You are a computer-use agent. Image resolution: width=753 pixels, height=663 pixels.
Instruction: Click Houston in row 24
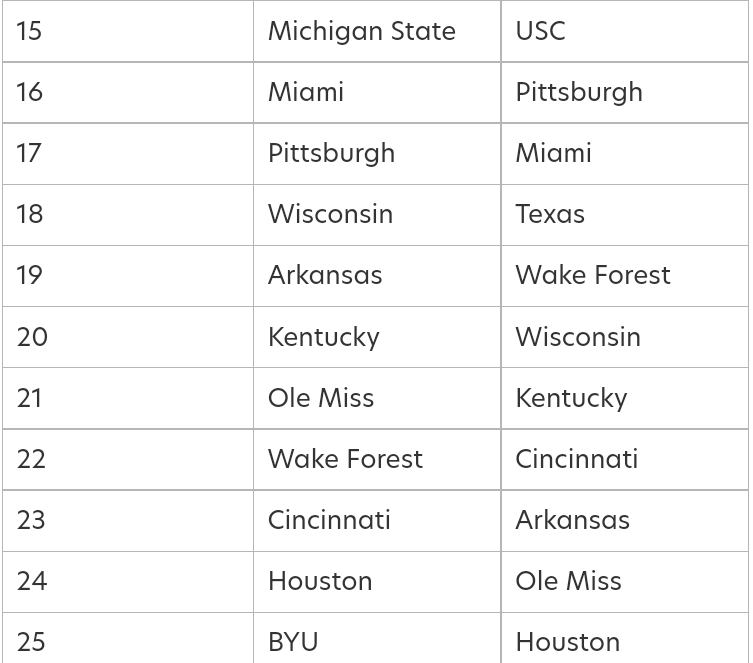[x=320, y=581]
